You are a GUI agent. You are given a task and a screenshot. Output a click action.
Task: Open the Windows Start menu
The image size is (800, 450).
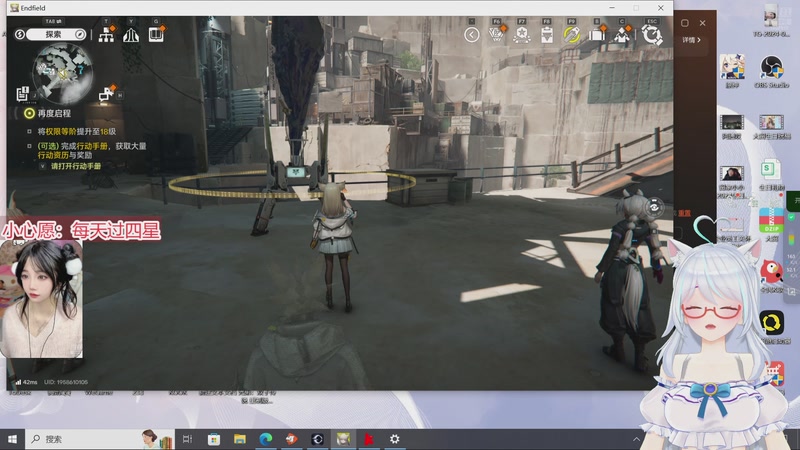coord(12,439)
